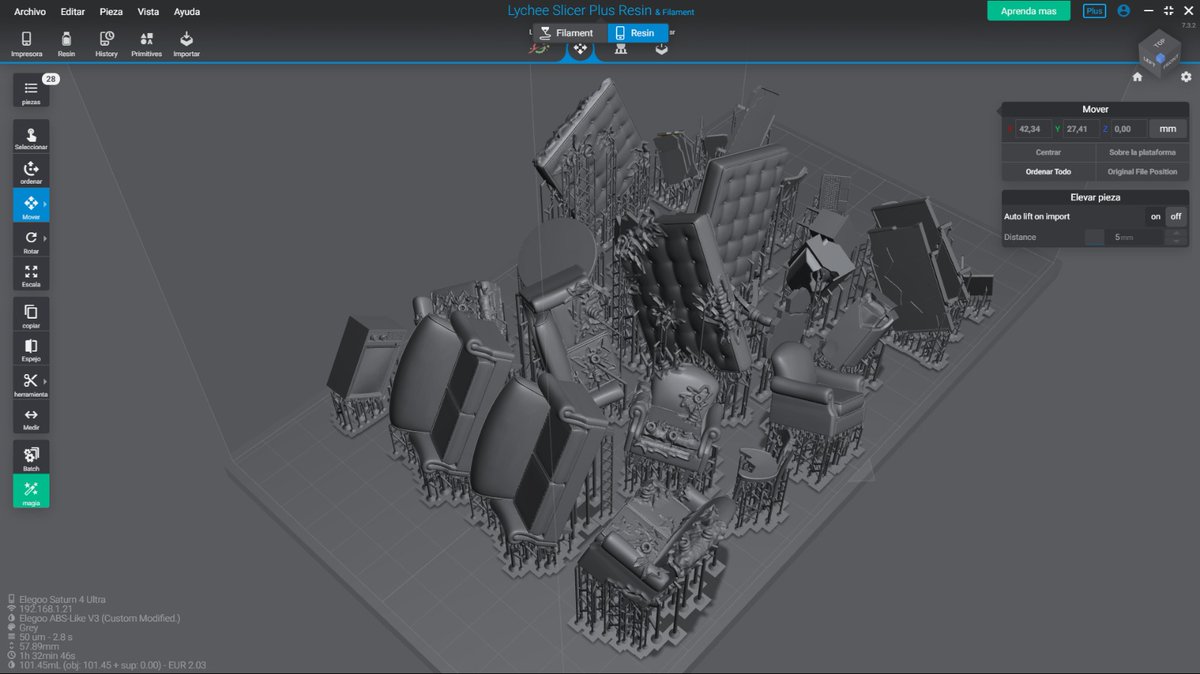Click the Plus subscription badge
This screenshot has height=674, width=1200.
pyautogui.click(x=1095, y=11)
